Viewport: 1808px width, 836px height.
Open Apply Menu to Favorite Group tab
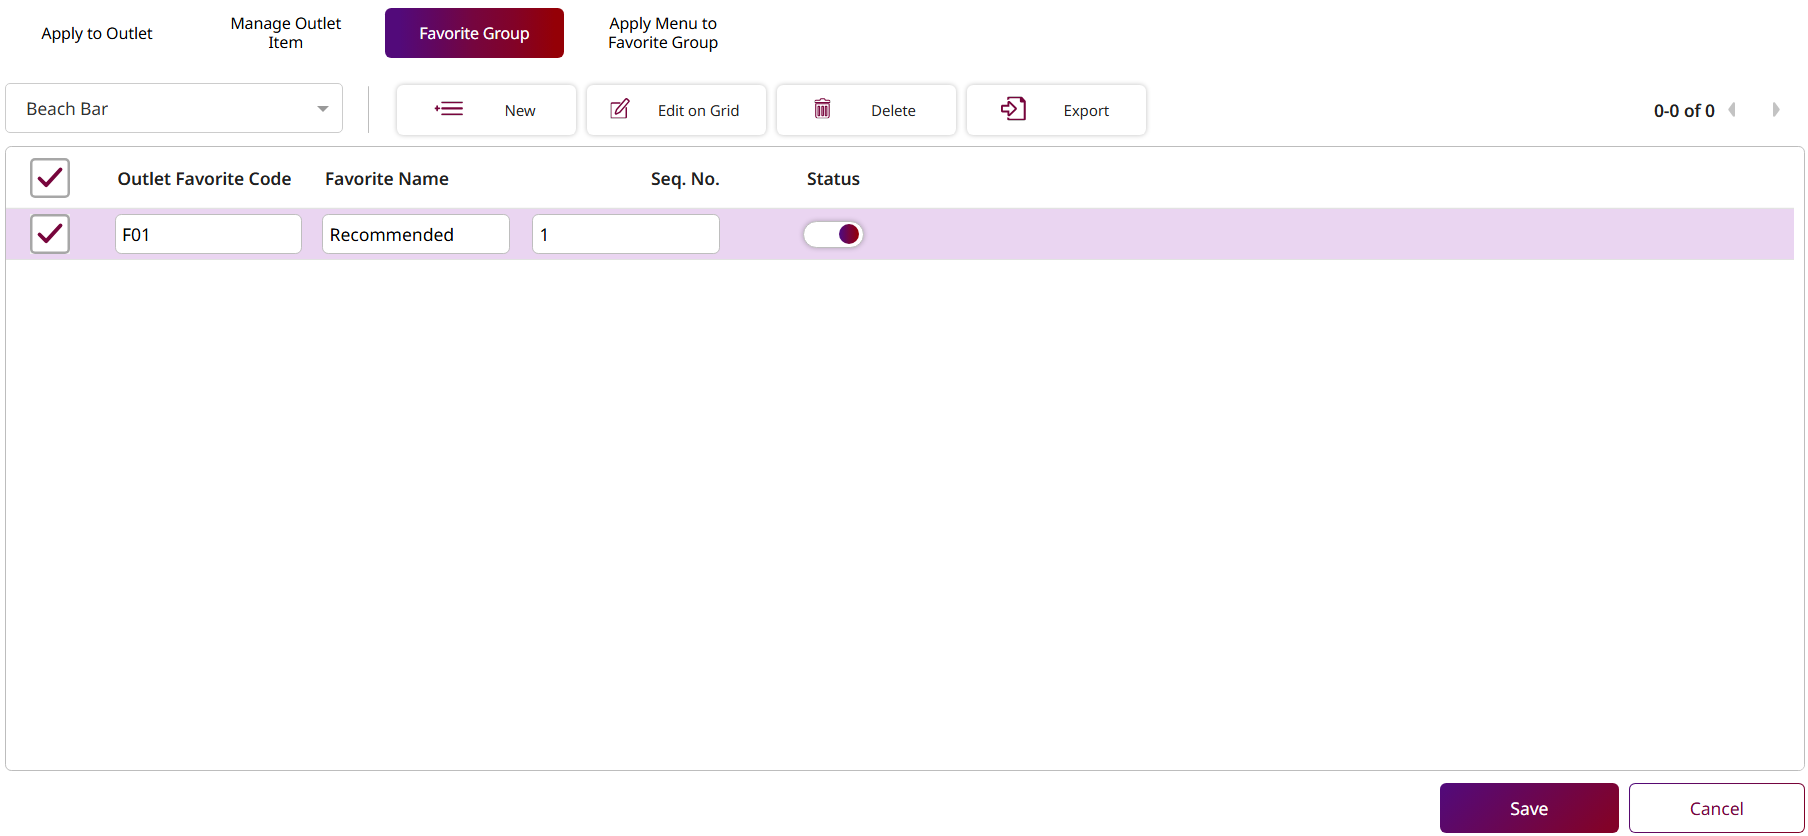663,33
